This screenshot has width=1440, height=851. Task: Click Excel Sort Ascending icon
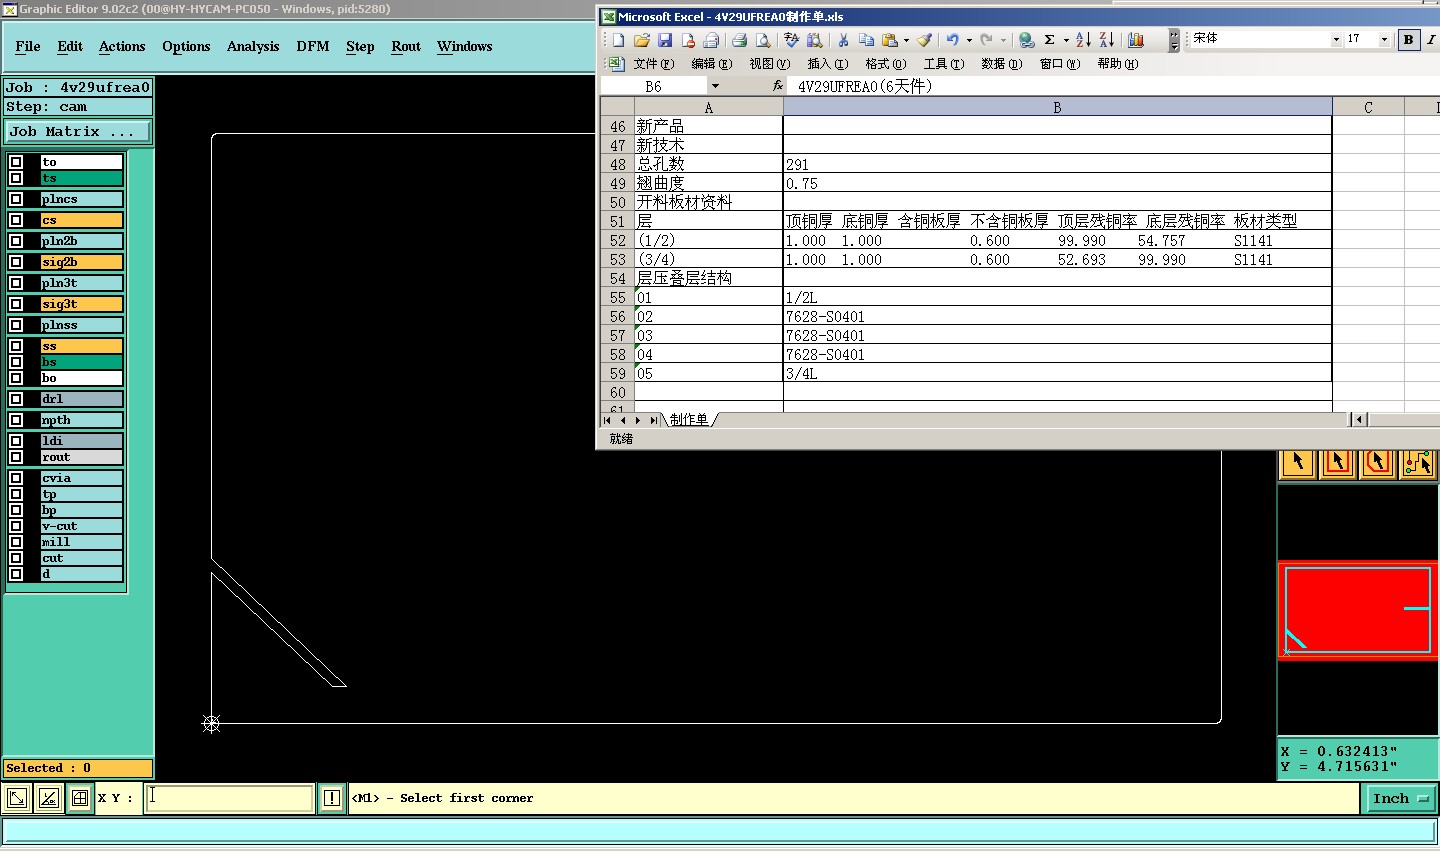(x=1083, y=40)
